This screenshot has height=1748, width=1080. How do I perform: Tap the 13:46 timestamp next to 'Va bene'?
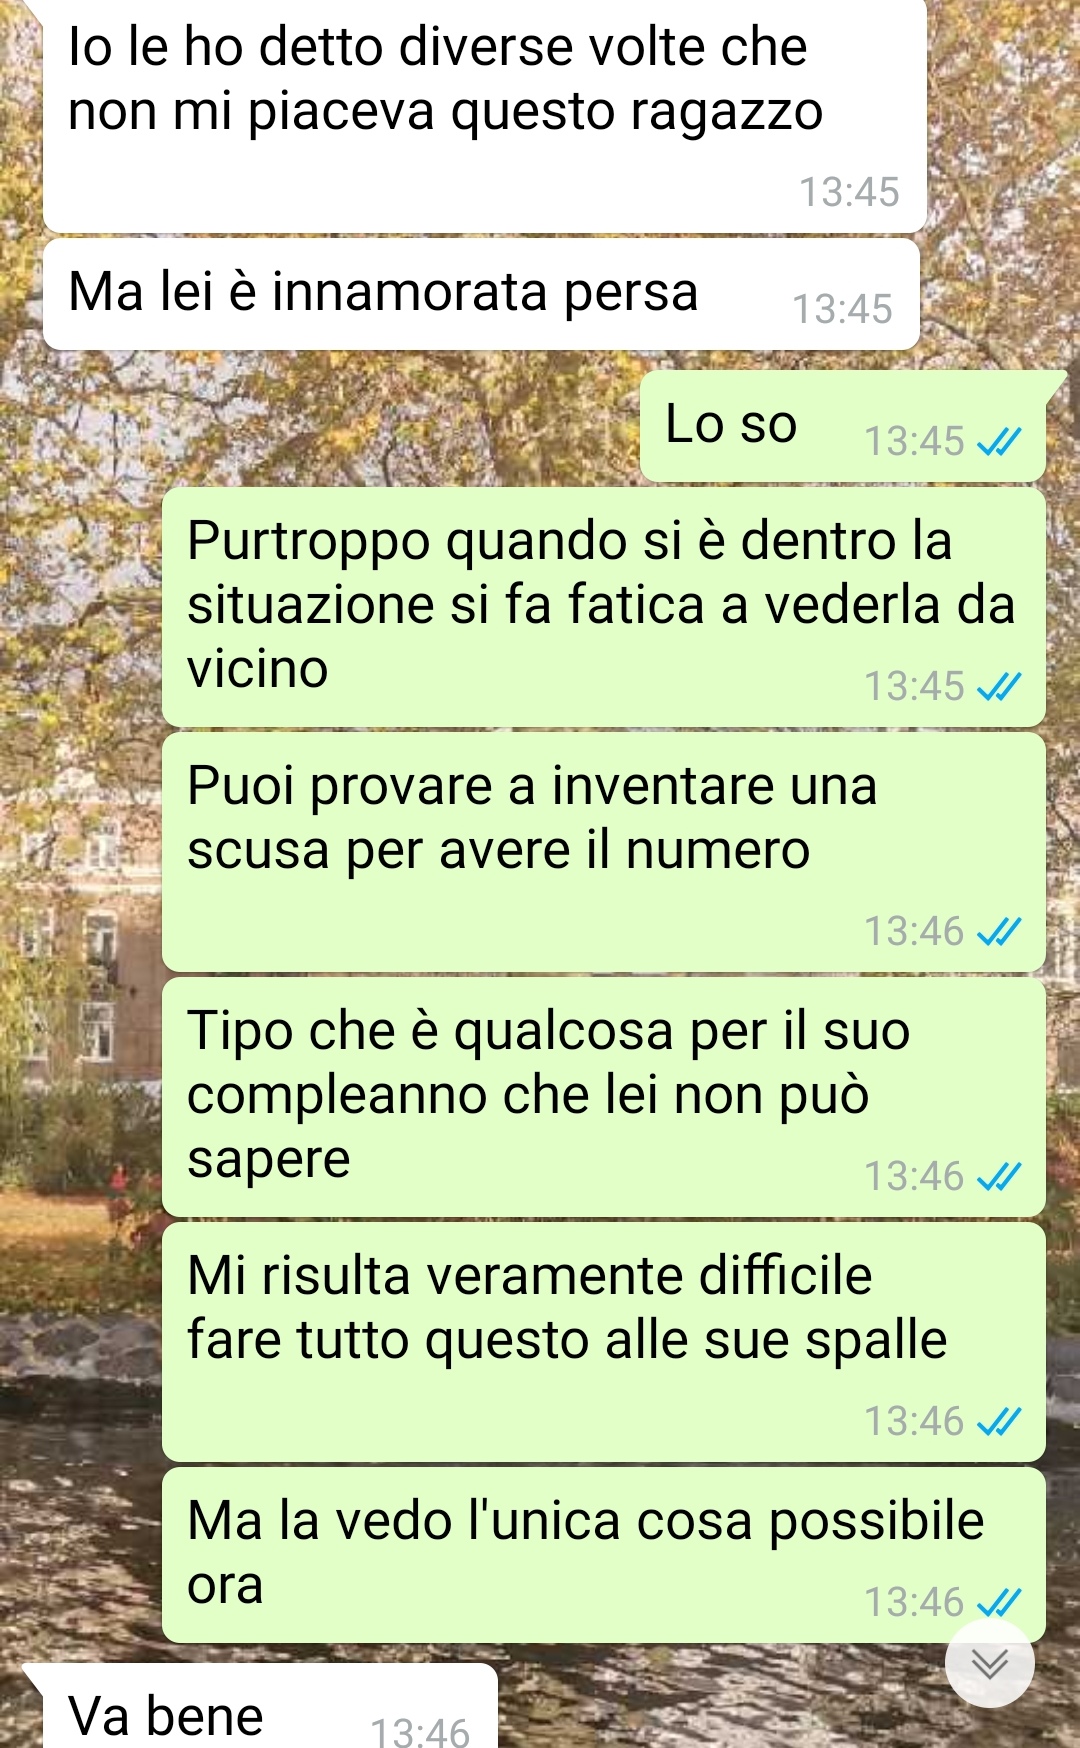(x=420, y=1732)
